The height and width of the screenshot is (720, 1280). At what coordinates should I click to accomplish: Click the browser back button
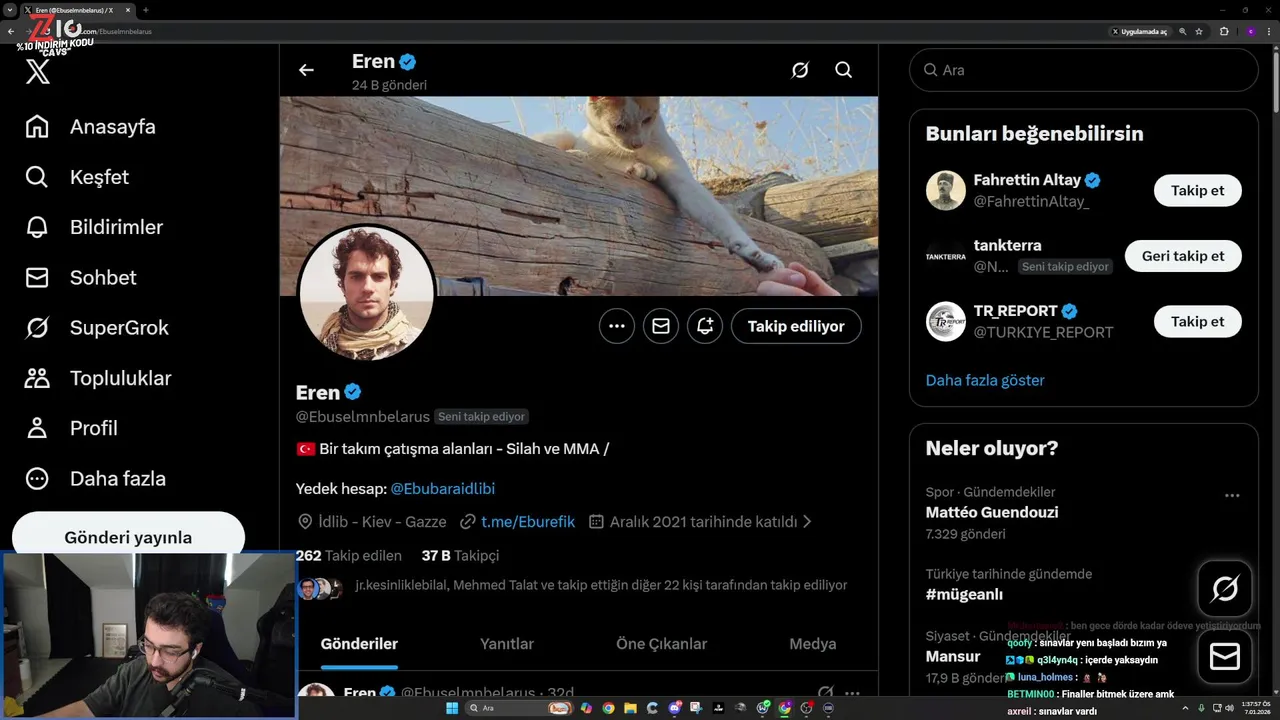point(11,31)
